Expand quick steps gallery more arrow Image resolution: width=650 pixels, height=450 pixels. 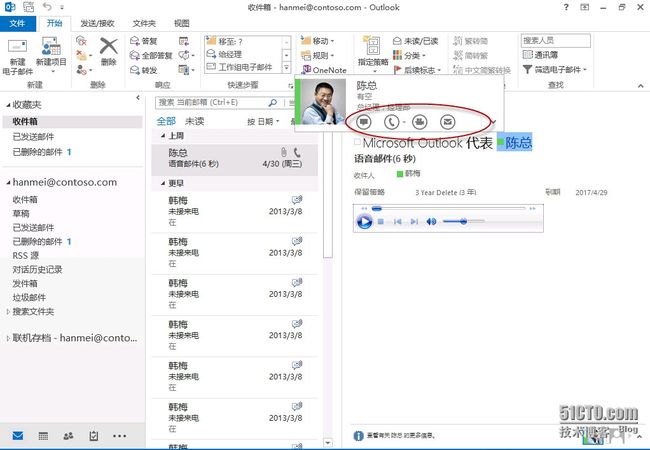286,67
